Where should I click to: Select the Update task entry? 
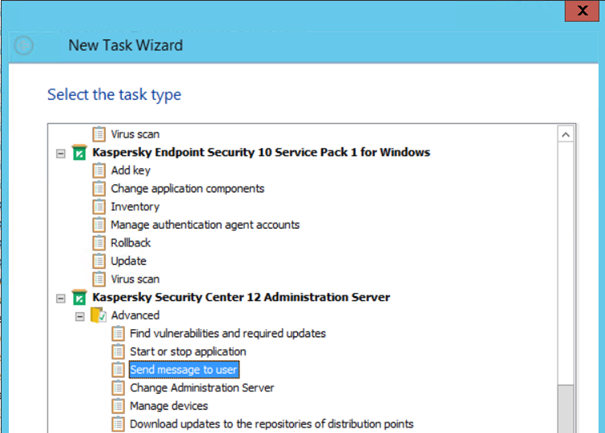point(129,261)
